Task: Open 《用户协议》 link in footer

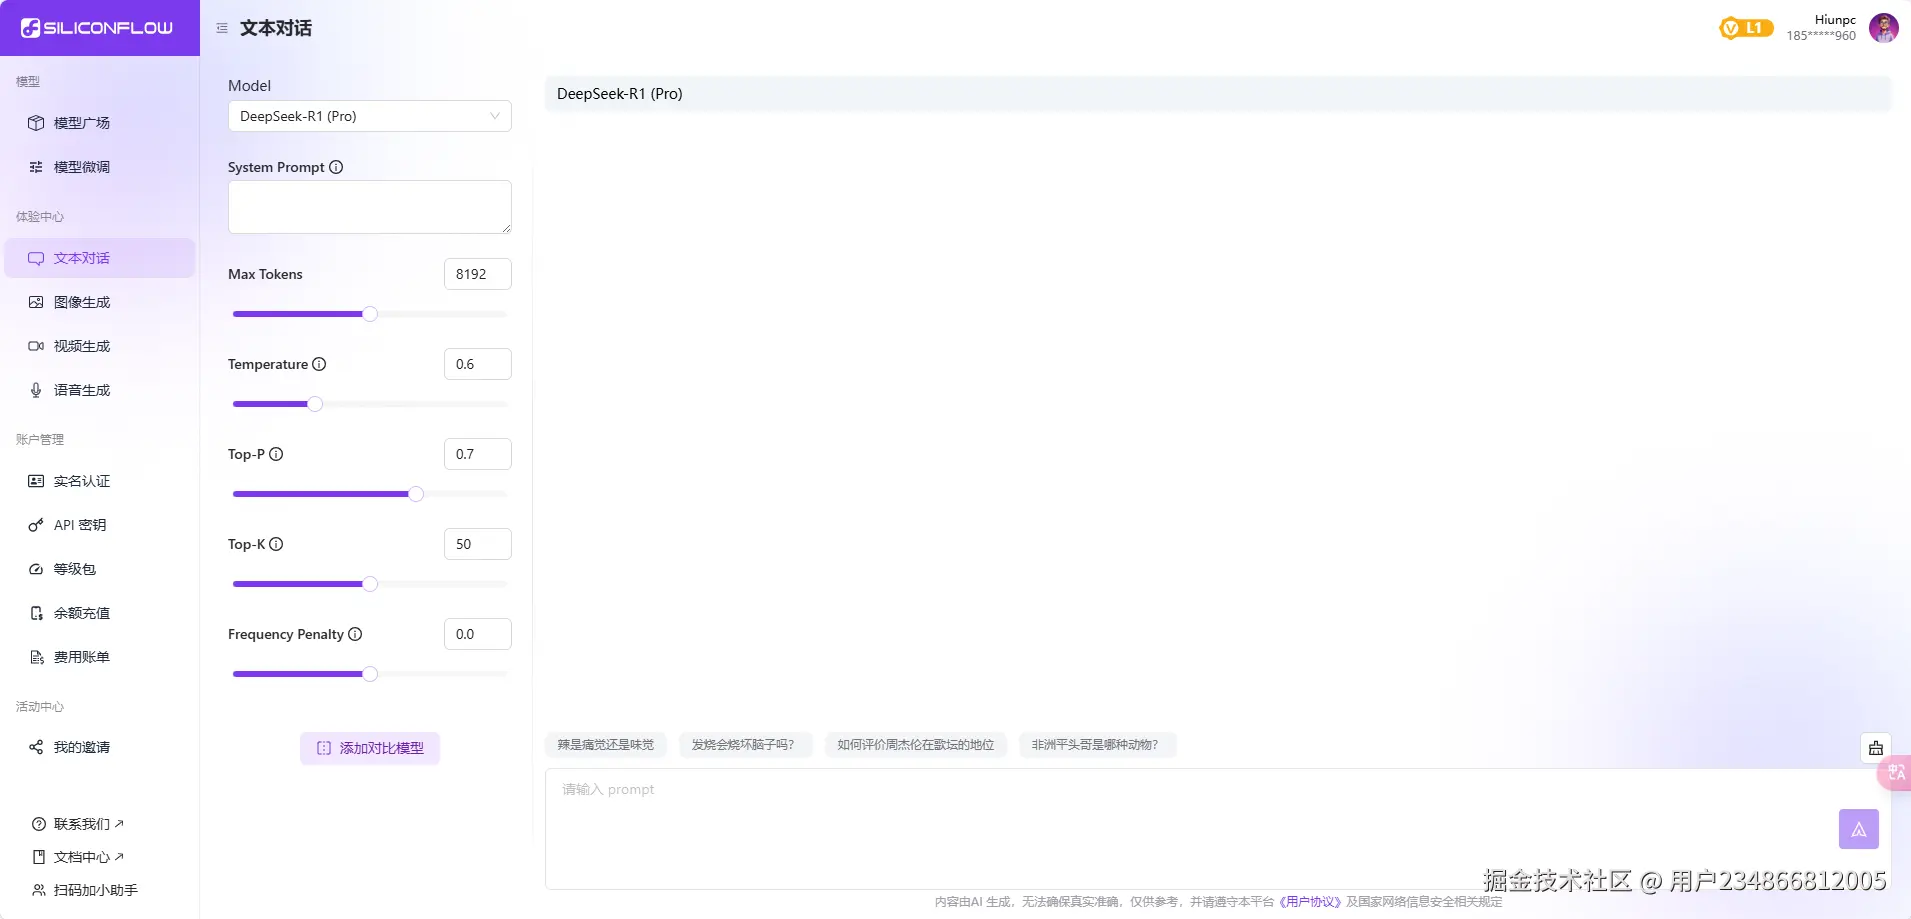Action: tap(1310, 902)
